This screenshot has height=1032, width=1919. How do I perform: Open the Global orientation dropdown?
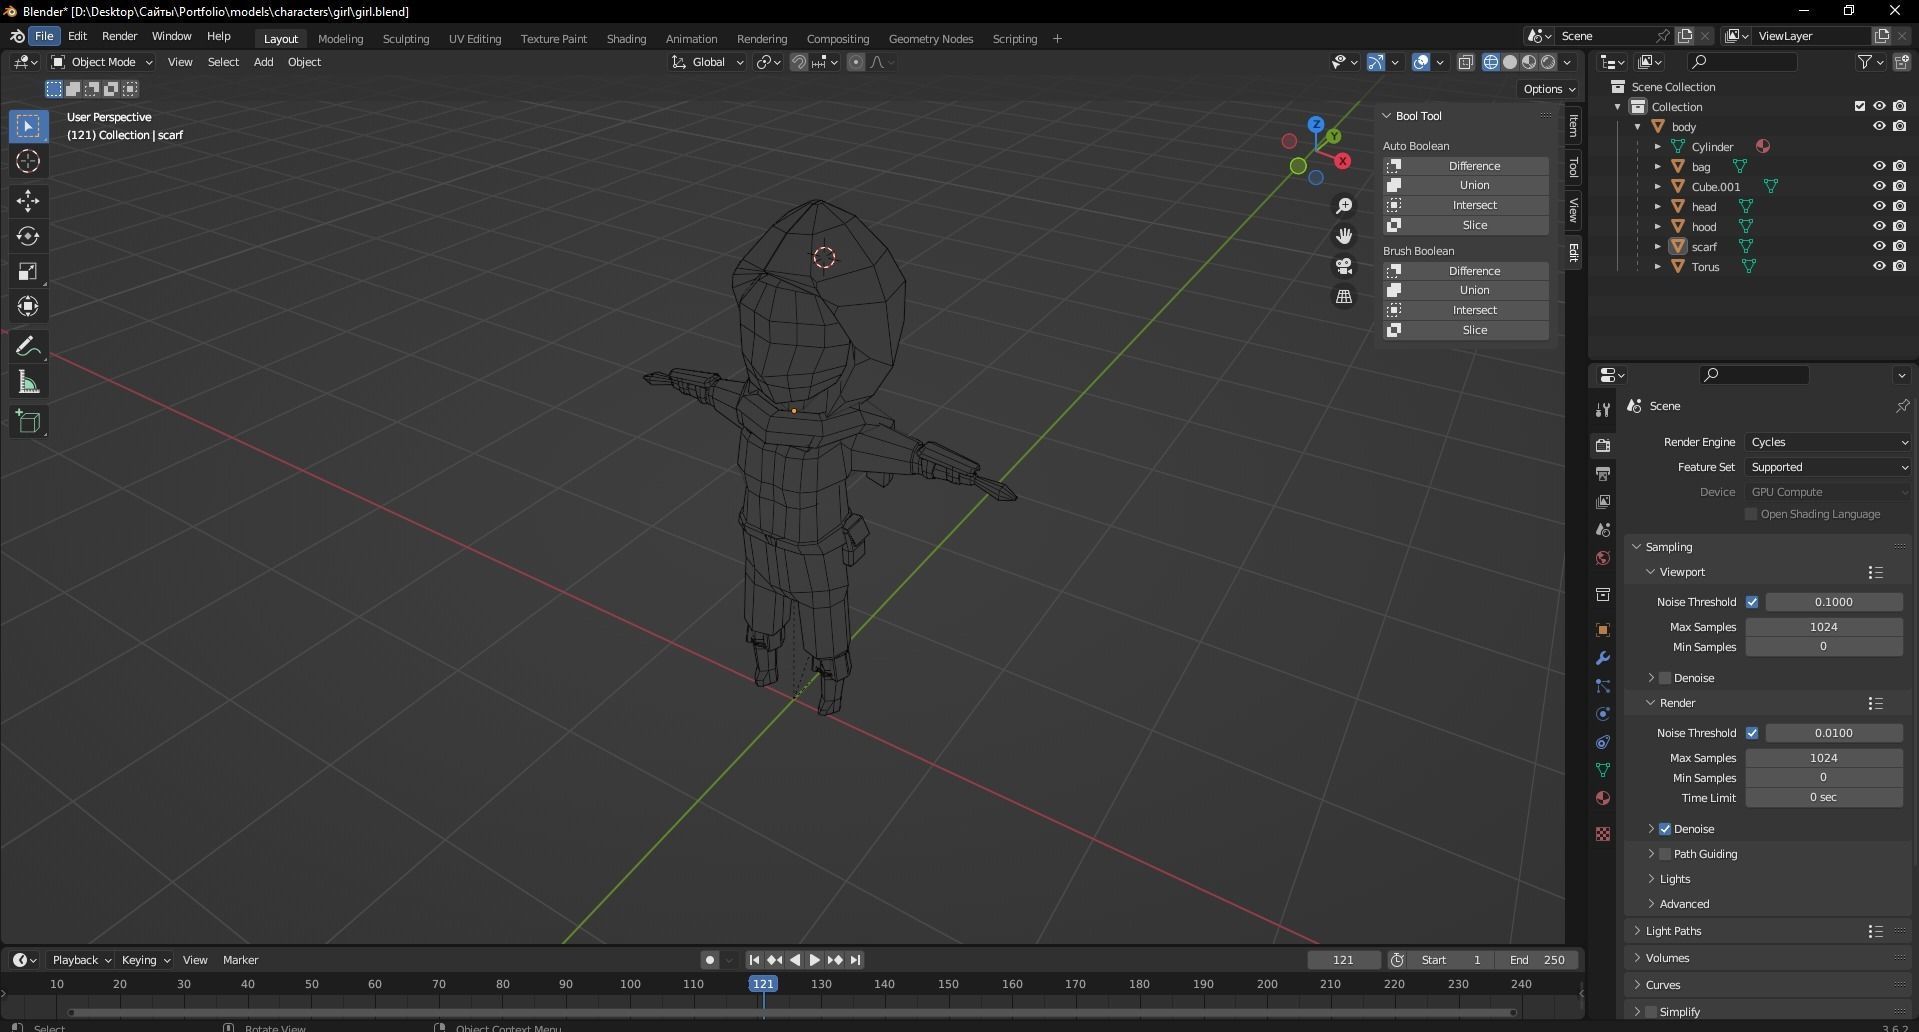[708, 62]
